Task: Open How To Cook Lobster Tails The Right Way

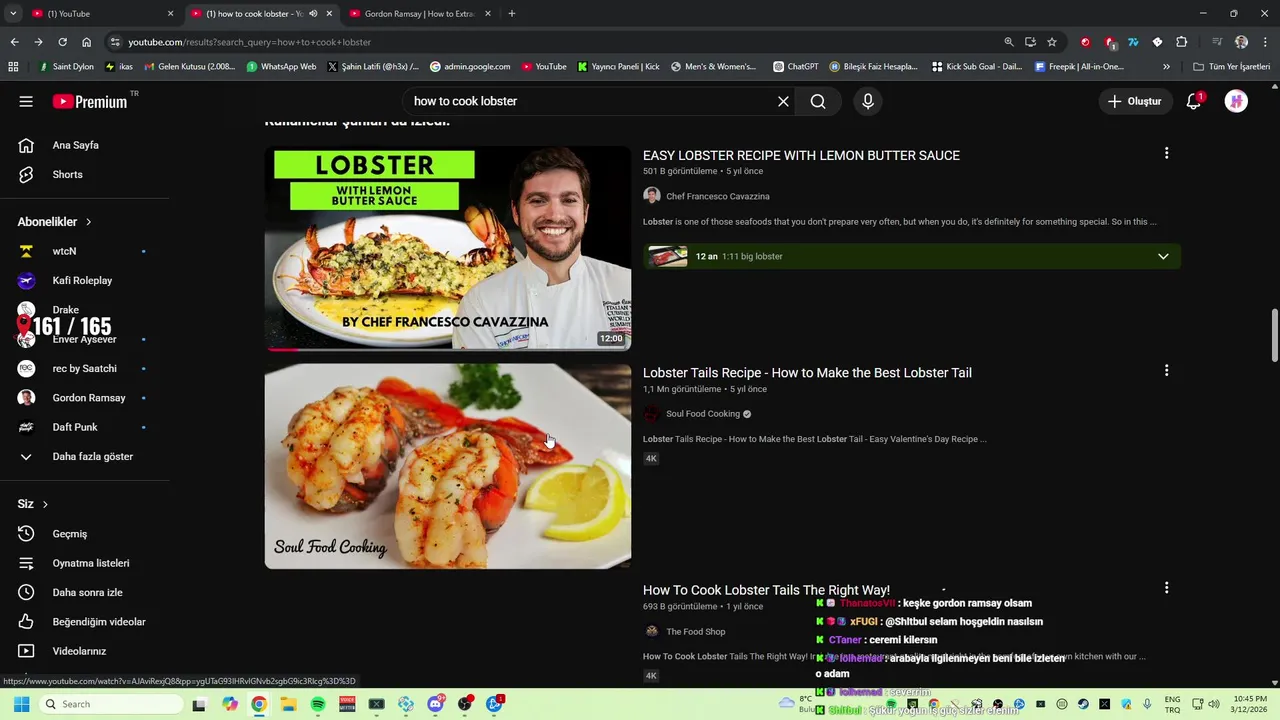Action: click(x=766, y=590)
